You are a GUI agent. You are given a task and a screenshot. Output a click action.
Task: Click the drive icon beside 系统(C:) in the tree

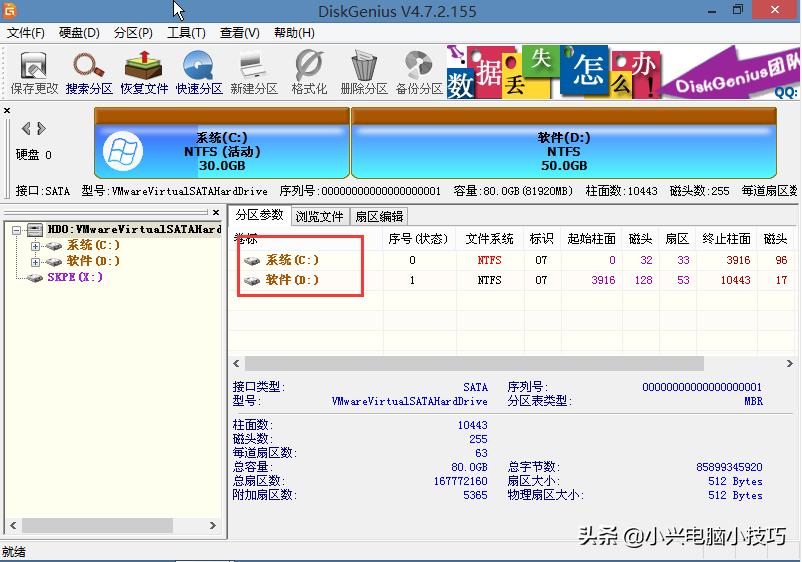click(54, 246)
